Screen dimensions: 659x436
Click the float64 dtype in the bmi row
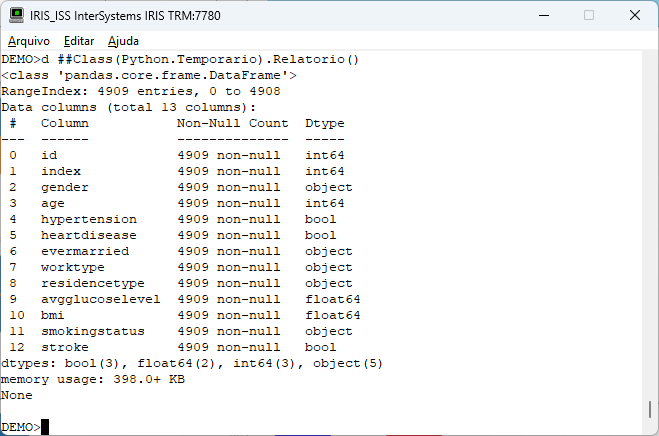pyautogui.click(x=333, y=315)
